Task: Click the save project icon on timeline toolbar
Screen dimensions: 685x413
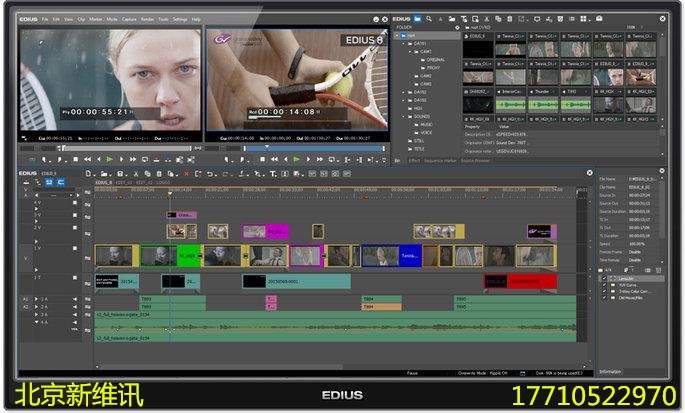Action: (121, 174)
